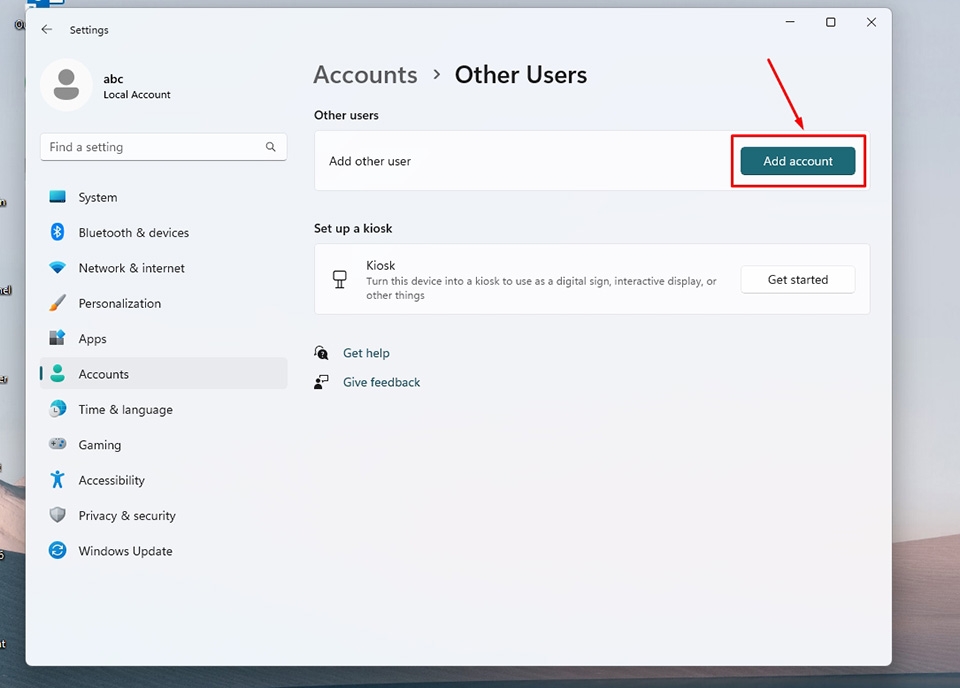Screen dimensions: 960x688
Task: Click the Gaming controller icon
Action: [58, 444]
